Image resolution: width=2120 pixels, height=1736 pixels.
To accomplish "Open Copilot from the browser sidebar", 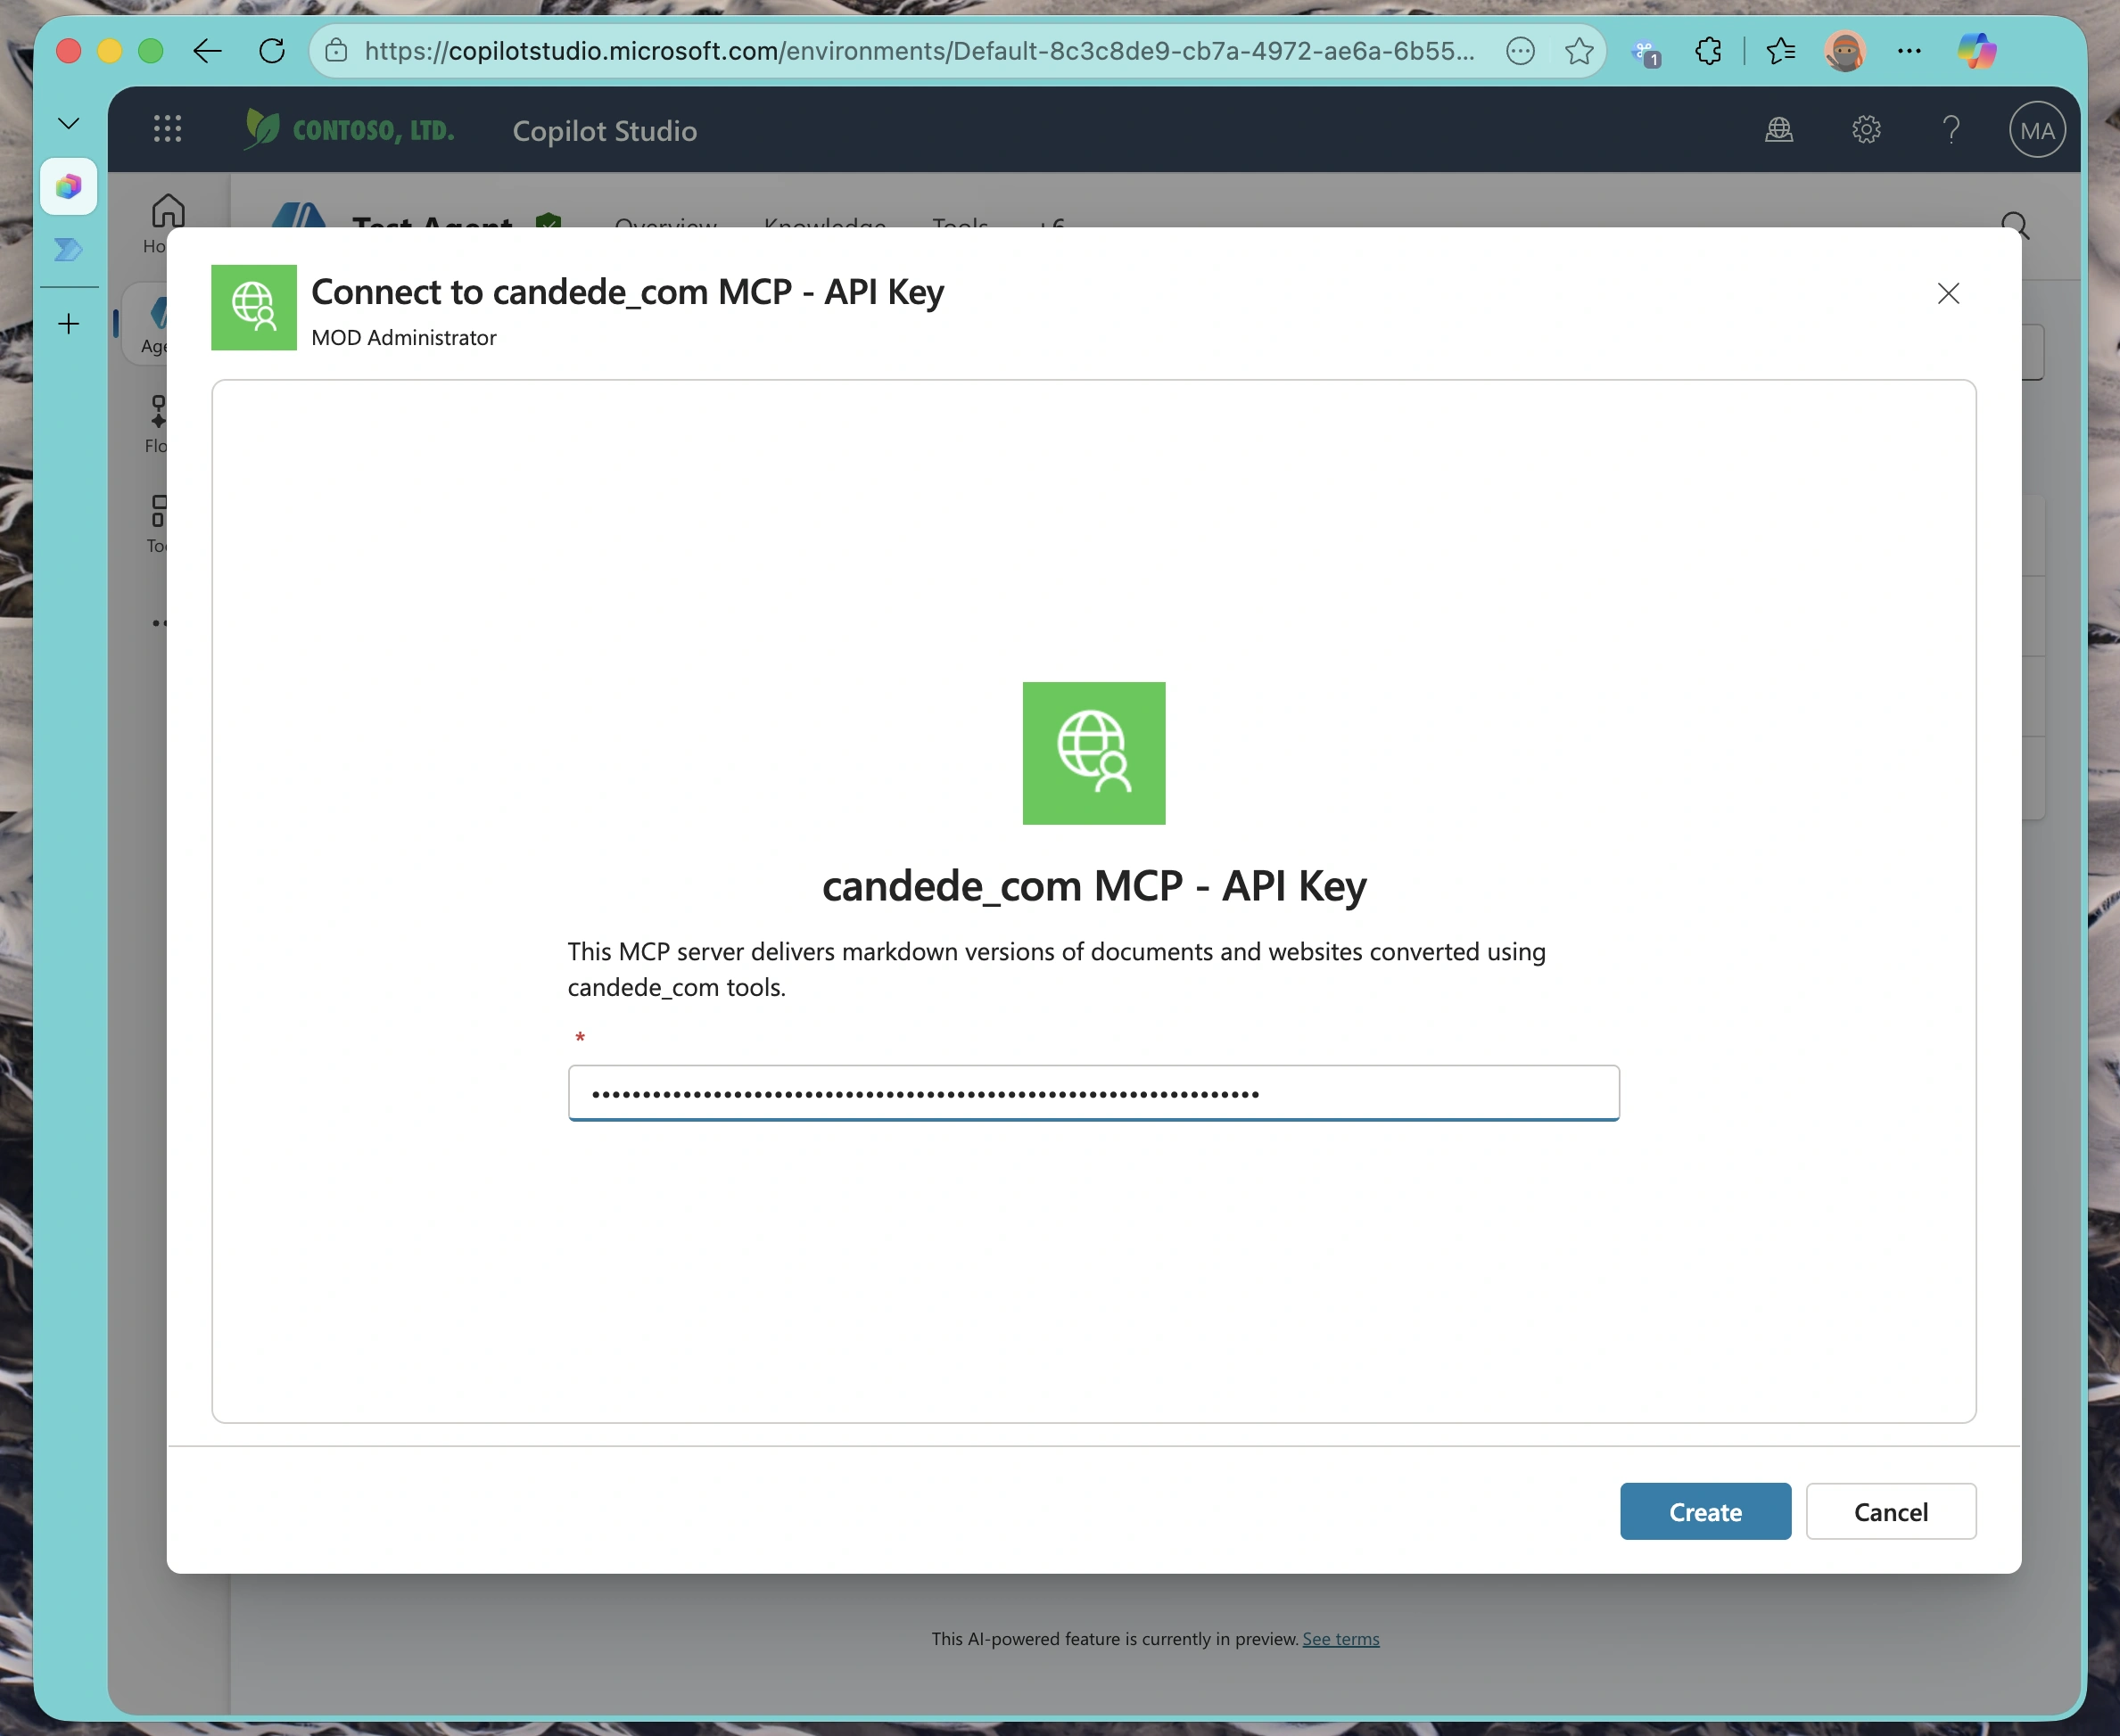I will pyautogui.click(x=68, y=186).
